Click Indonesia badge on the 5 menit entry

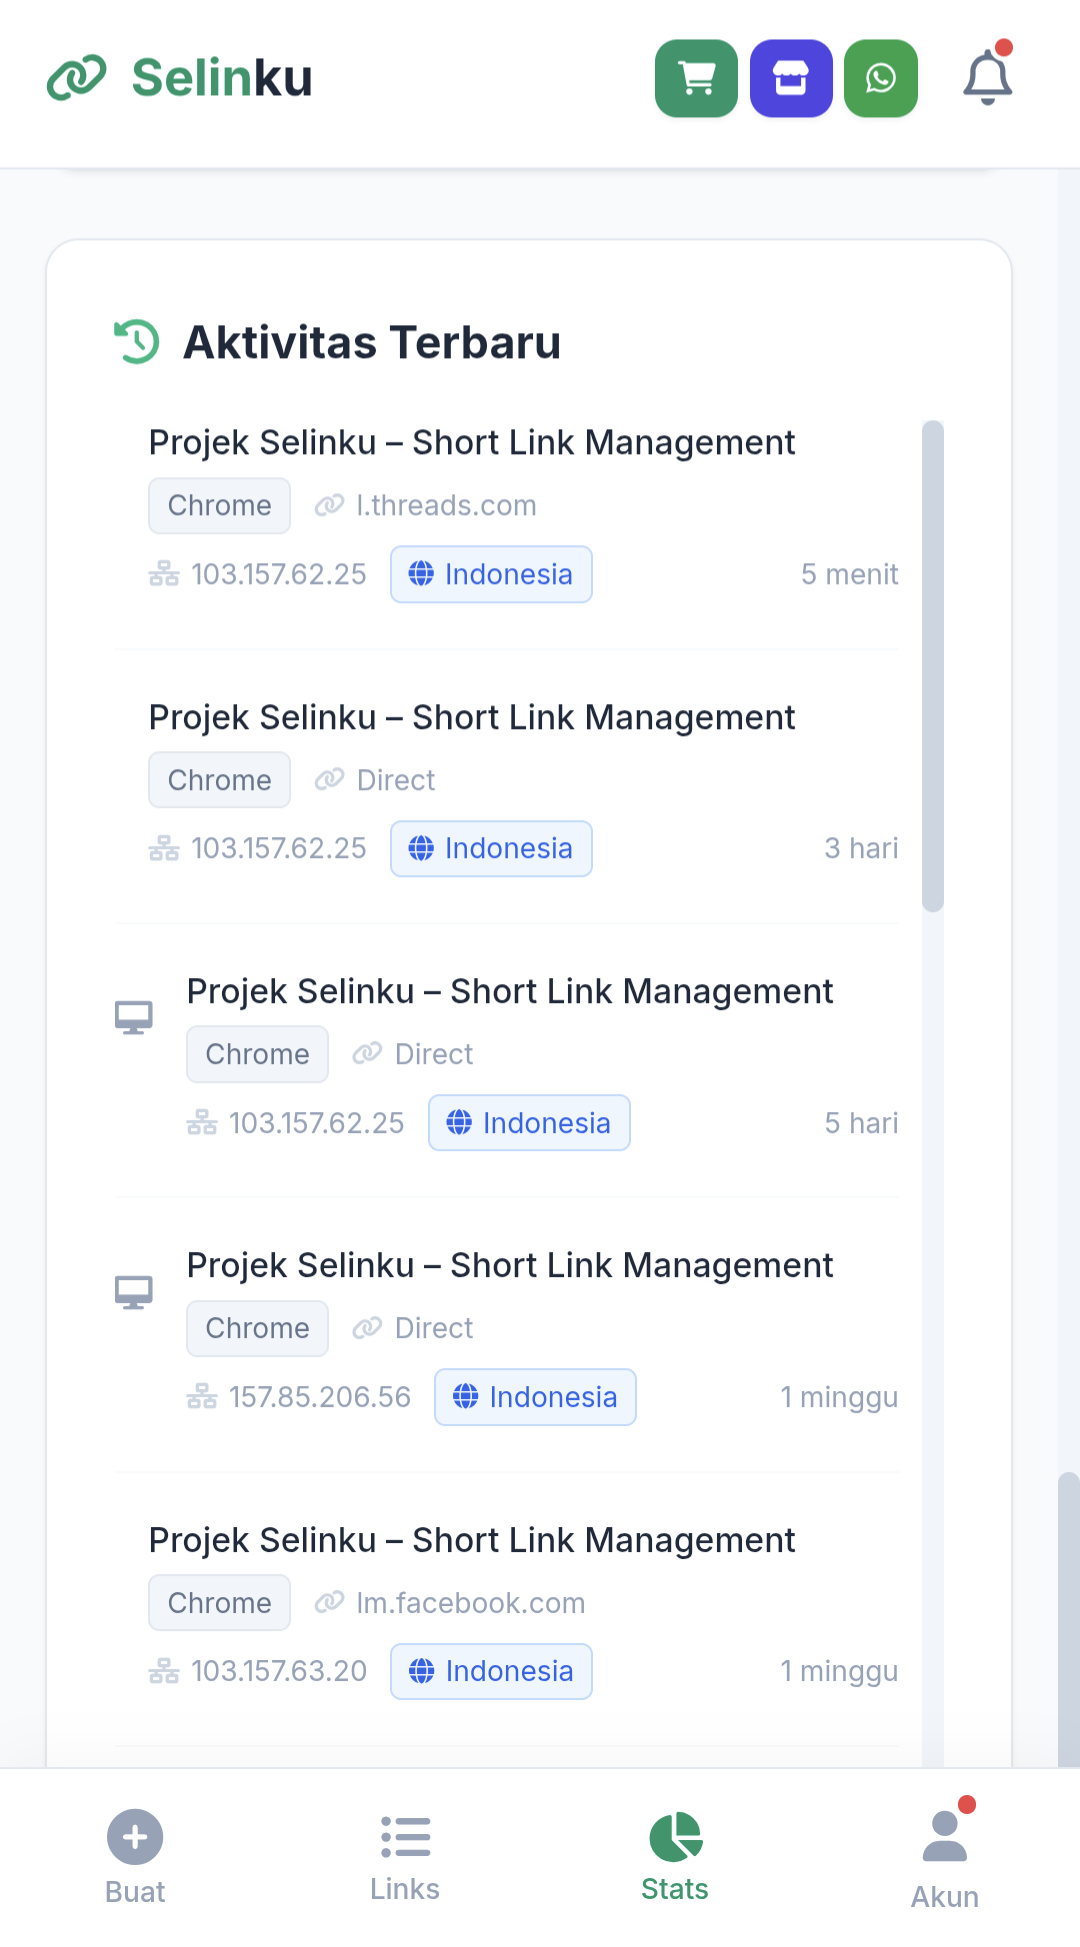pyautogui.click(x=491, y=575)
